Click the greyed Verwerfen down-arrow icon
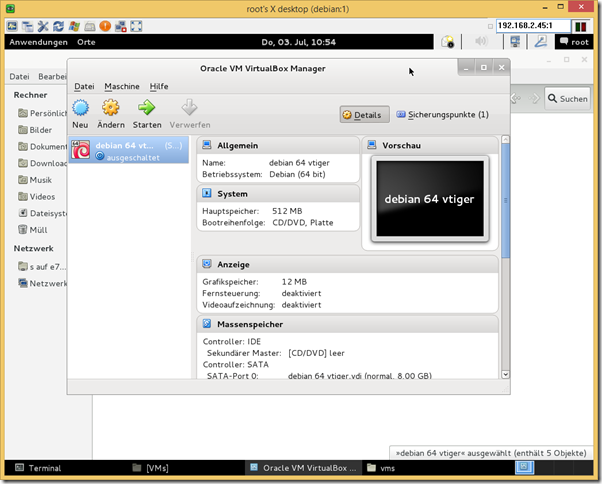602x484 pixels. click(189, 108)
